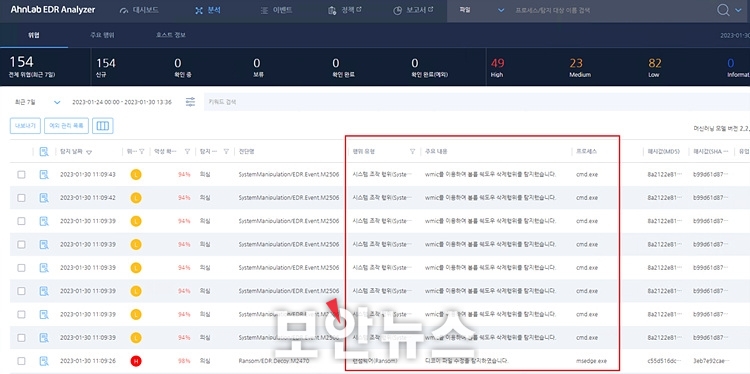Image resolution: width=750 pixels, height=374 pixels.
Task: Switch to the 호스트 정보 tab
Action: click(x=171, y=35)
